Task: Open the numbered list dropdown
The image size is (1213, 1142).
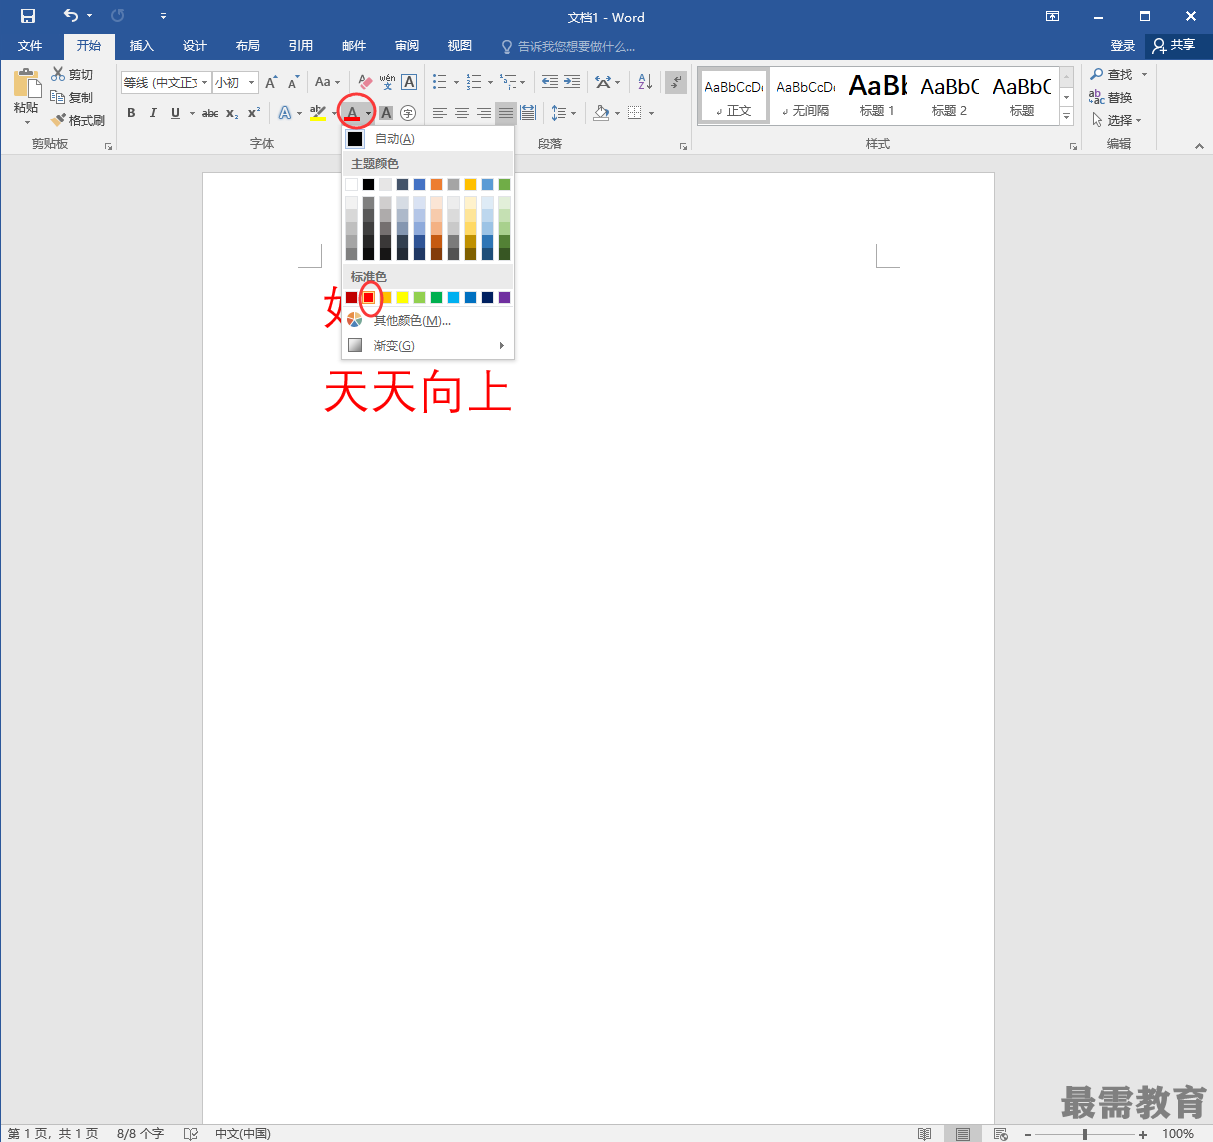Action: click(490, 82)
